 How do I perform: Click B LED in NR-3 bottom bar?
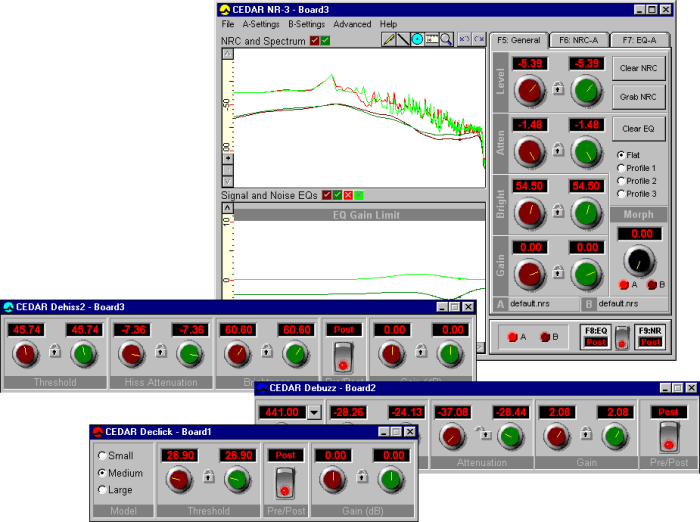(x=545, y=337)
